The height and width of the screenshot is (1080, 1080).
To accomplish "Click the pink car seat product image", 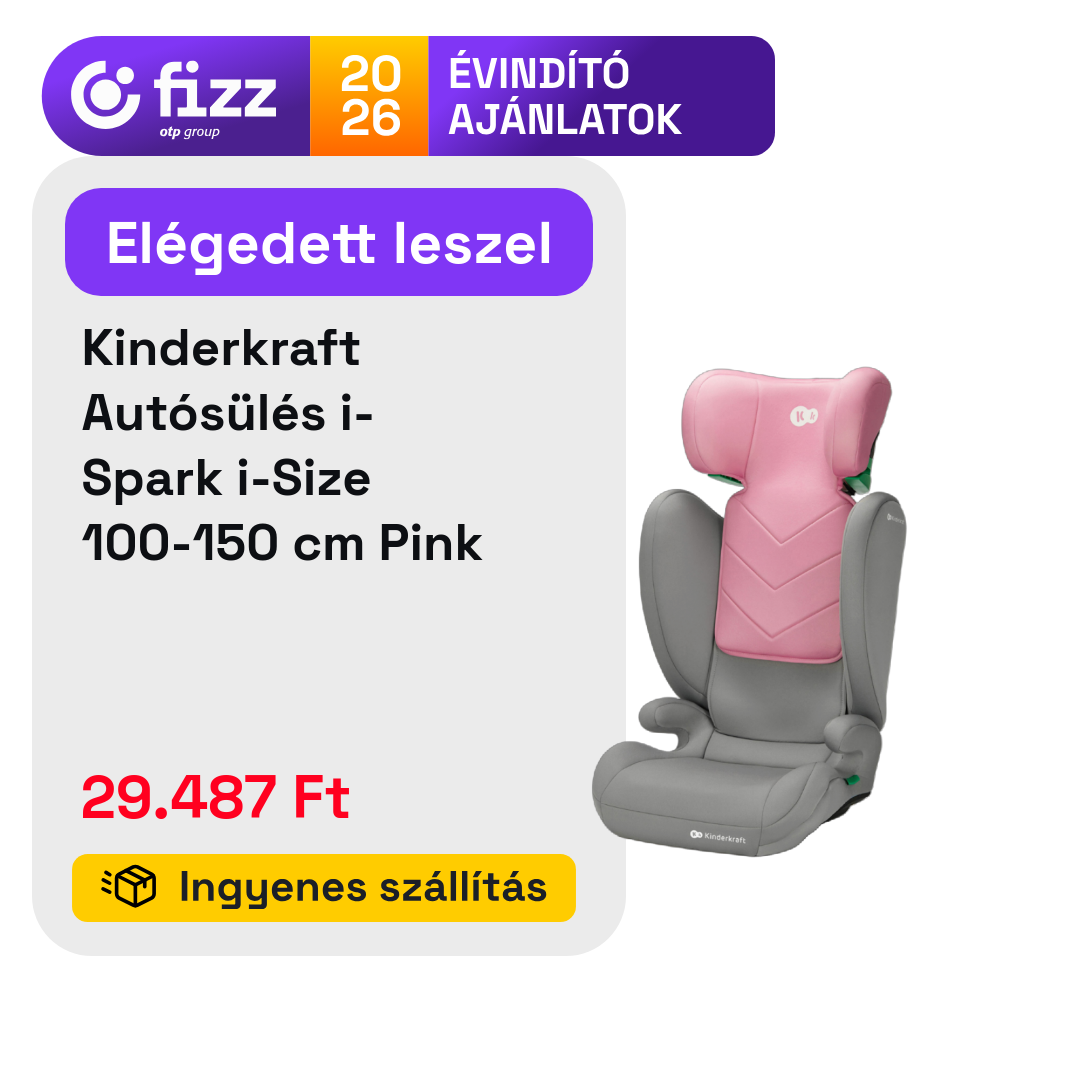I will pos(749,612).
